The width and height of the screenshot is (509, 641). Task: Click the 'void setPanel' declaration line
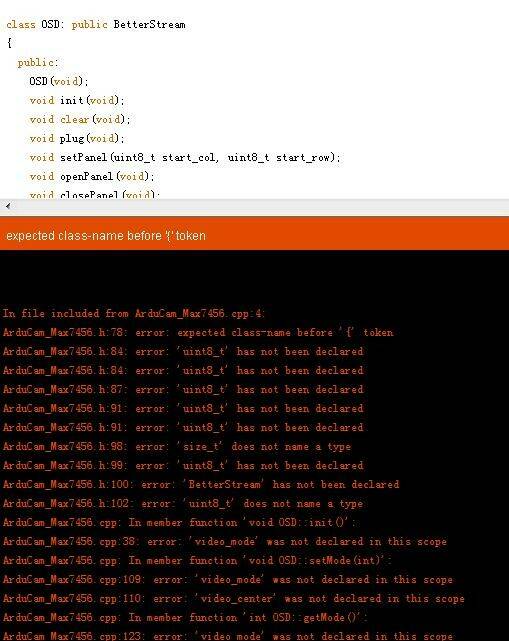(x=184, y=157)
